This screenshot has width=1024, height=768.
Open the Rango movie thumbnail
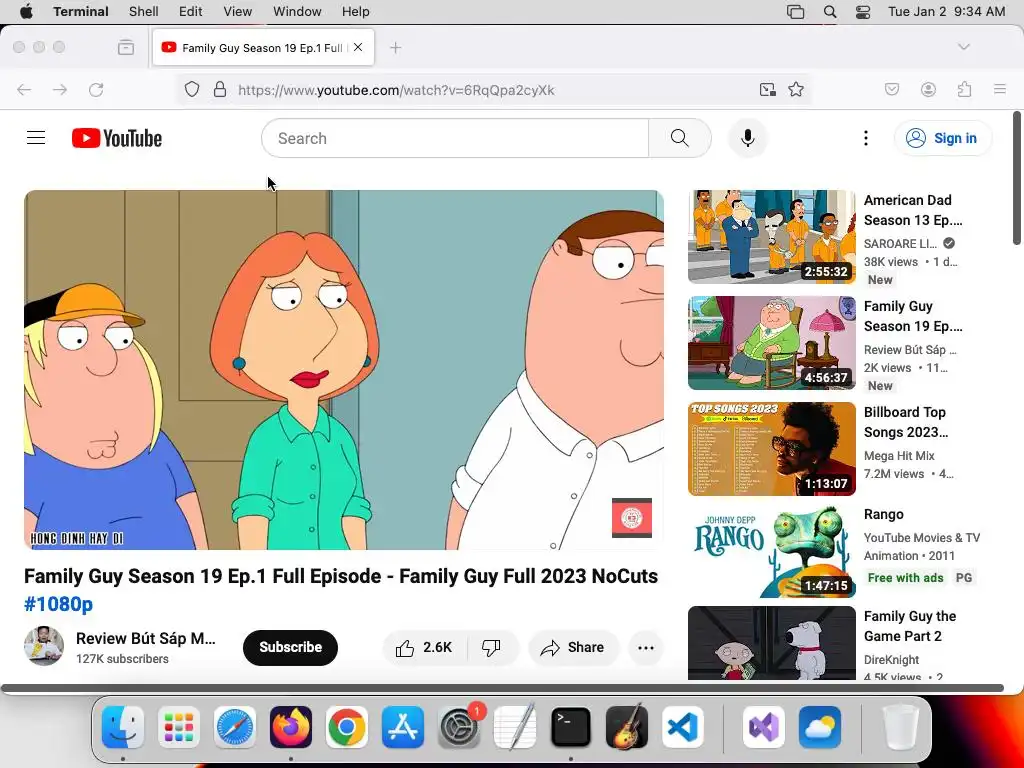point(771,551)
